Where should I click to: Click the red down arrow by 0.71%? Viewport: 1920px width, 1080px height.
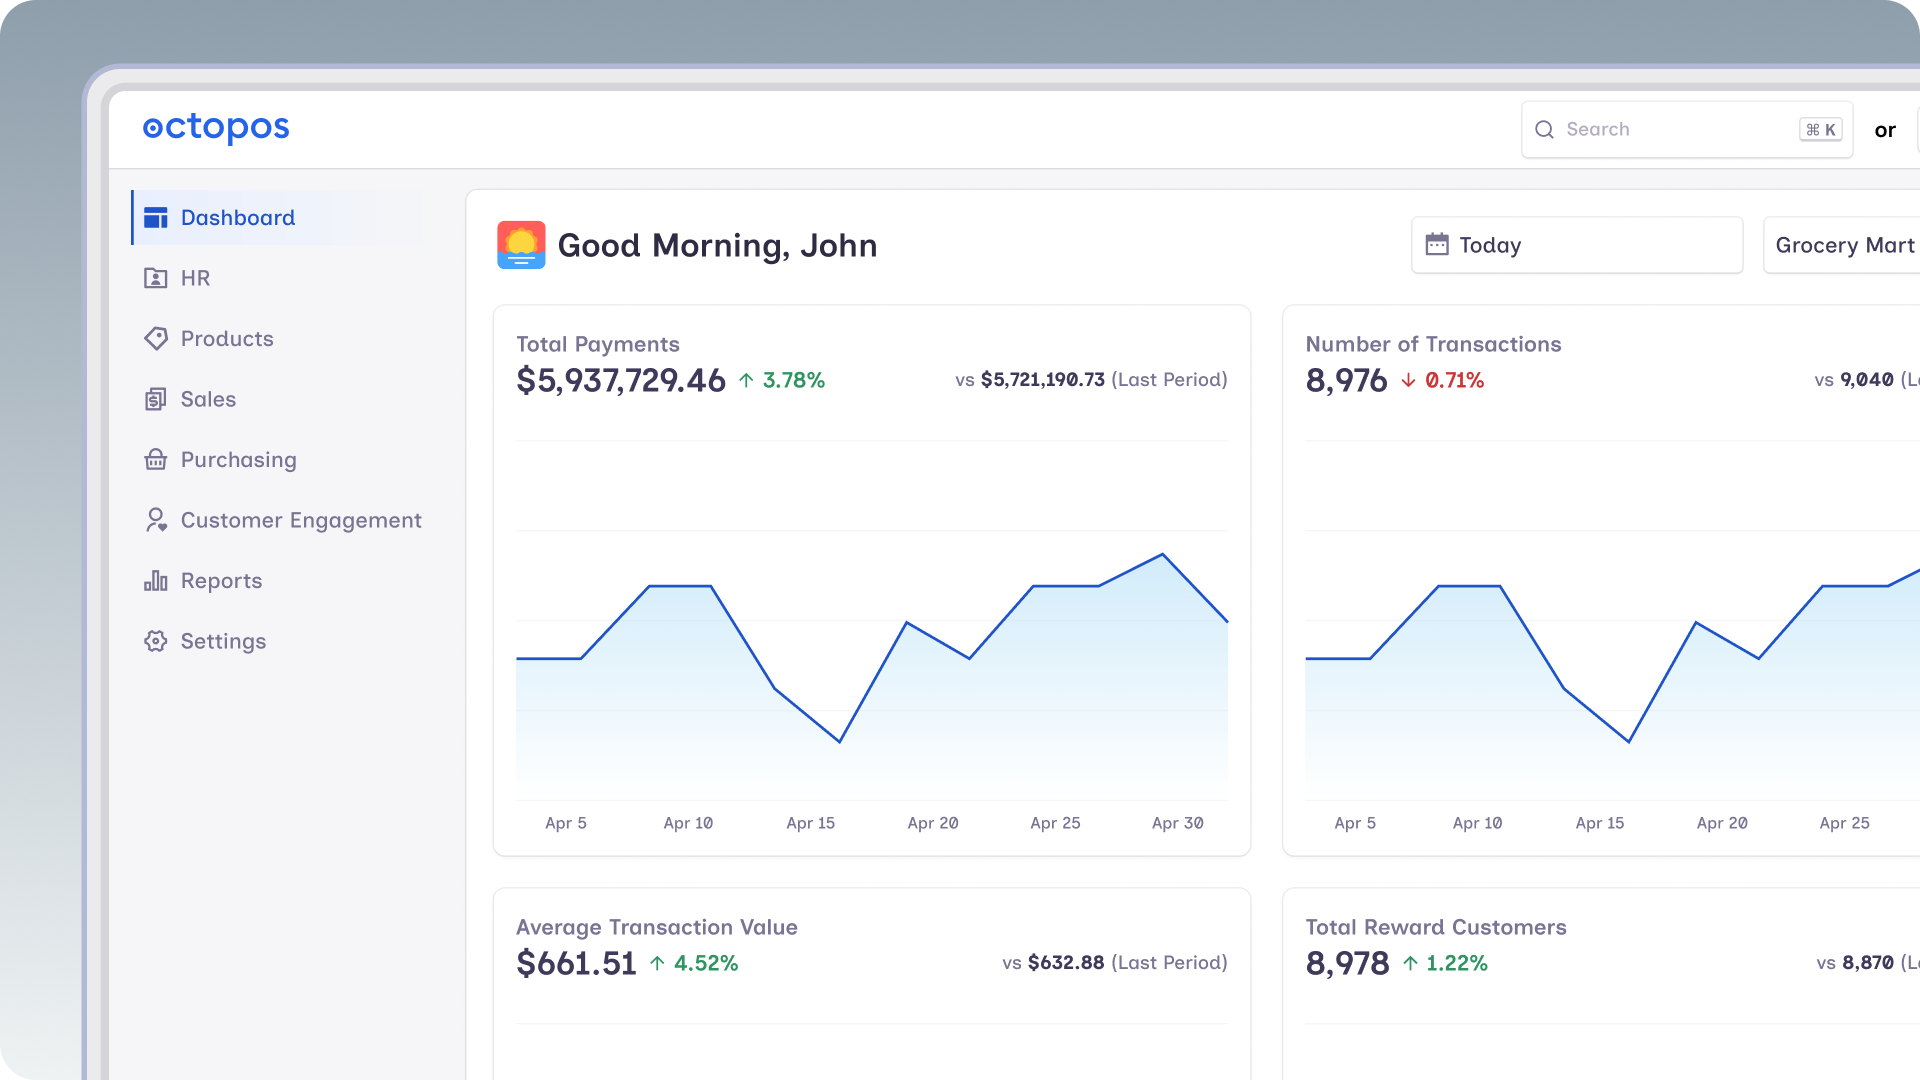(1408, 380)
